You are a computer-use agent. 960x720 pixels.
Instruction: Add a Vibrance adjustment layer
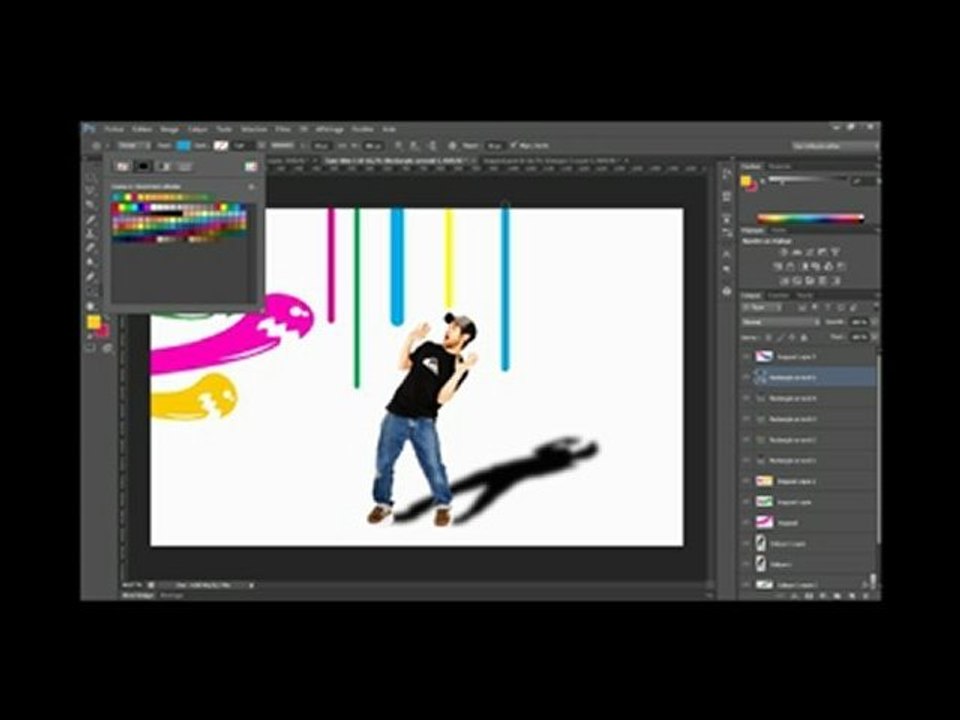835,252
